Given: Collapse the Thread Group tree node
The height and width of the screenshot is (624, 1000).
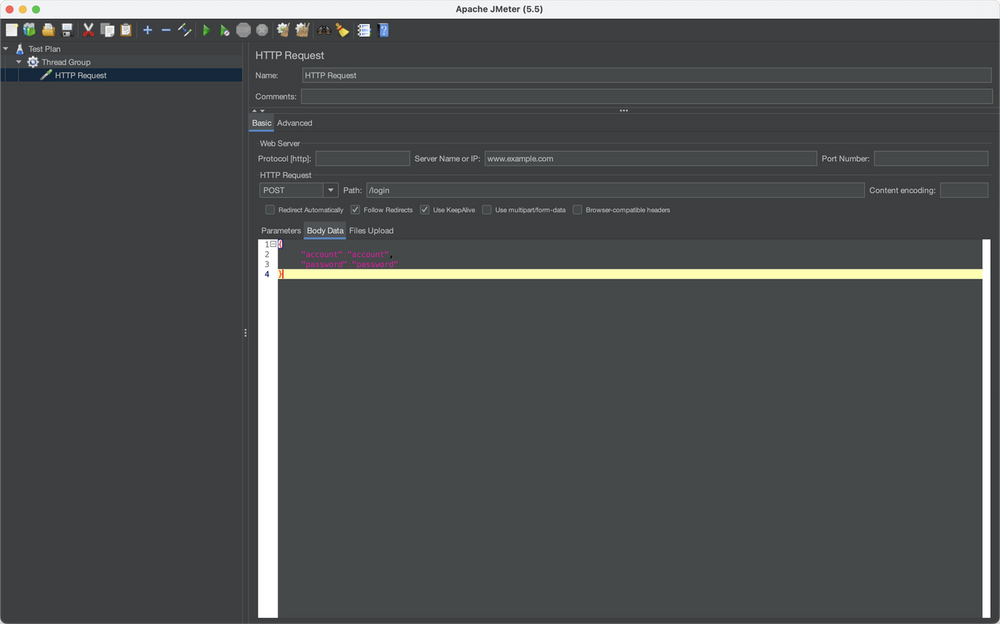Looking at the screenshot, I should (18, 62).
